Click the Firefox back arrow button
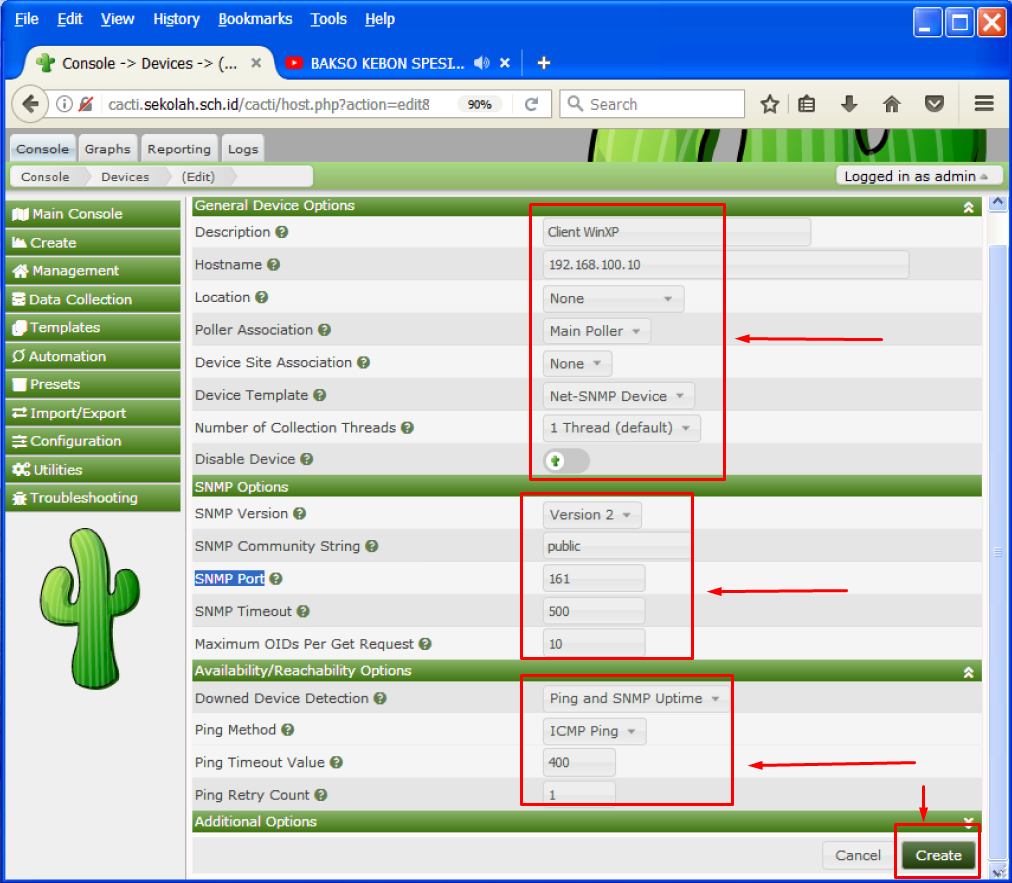This screenshot has width=1012, height=883. coord(31,104)
